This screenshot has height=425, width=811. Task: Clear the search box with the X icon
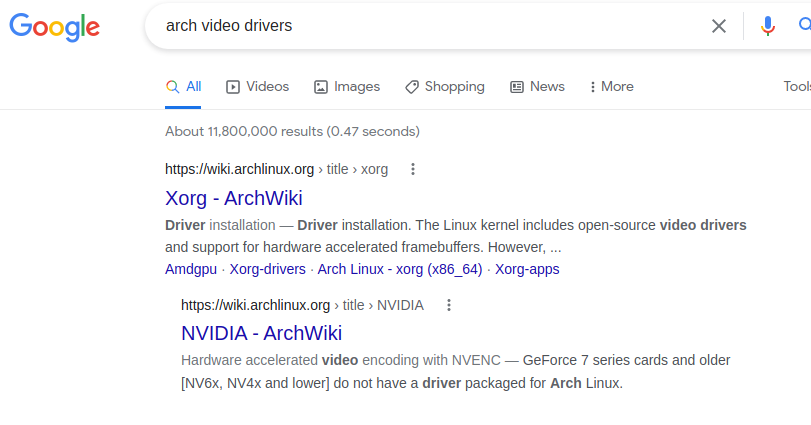(718, 26)
